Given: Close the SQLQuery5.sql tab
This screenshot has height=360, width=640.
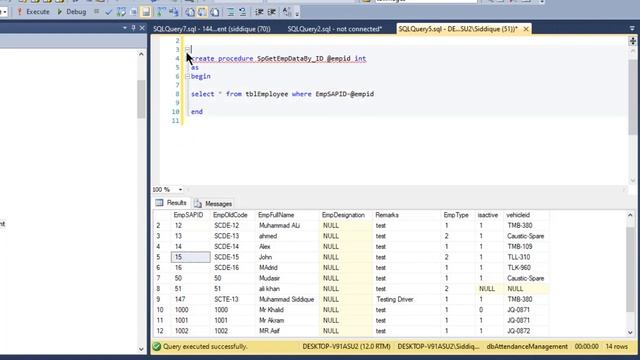Looking at the screenshot, I should [526, 29].
